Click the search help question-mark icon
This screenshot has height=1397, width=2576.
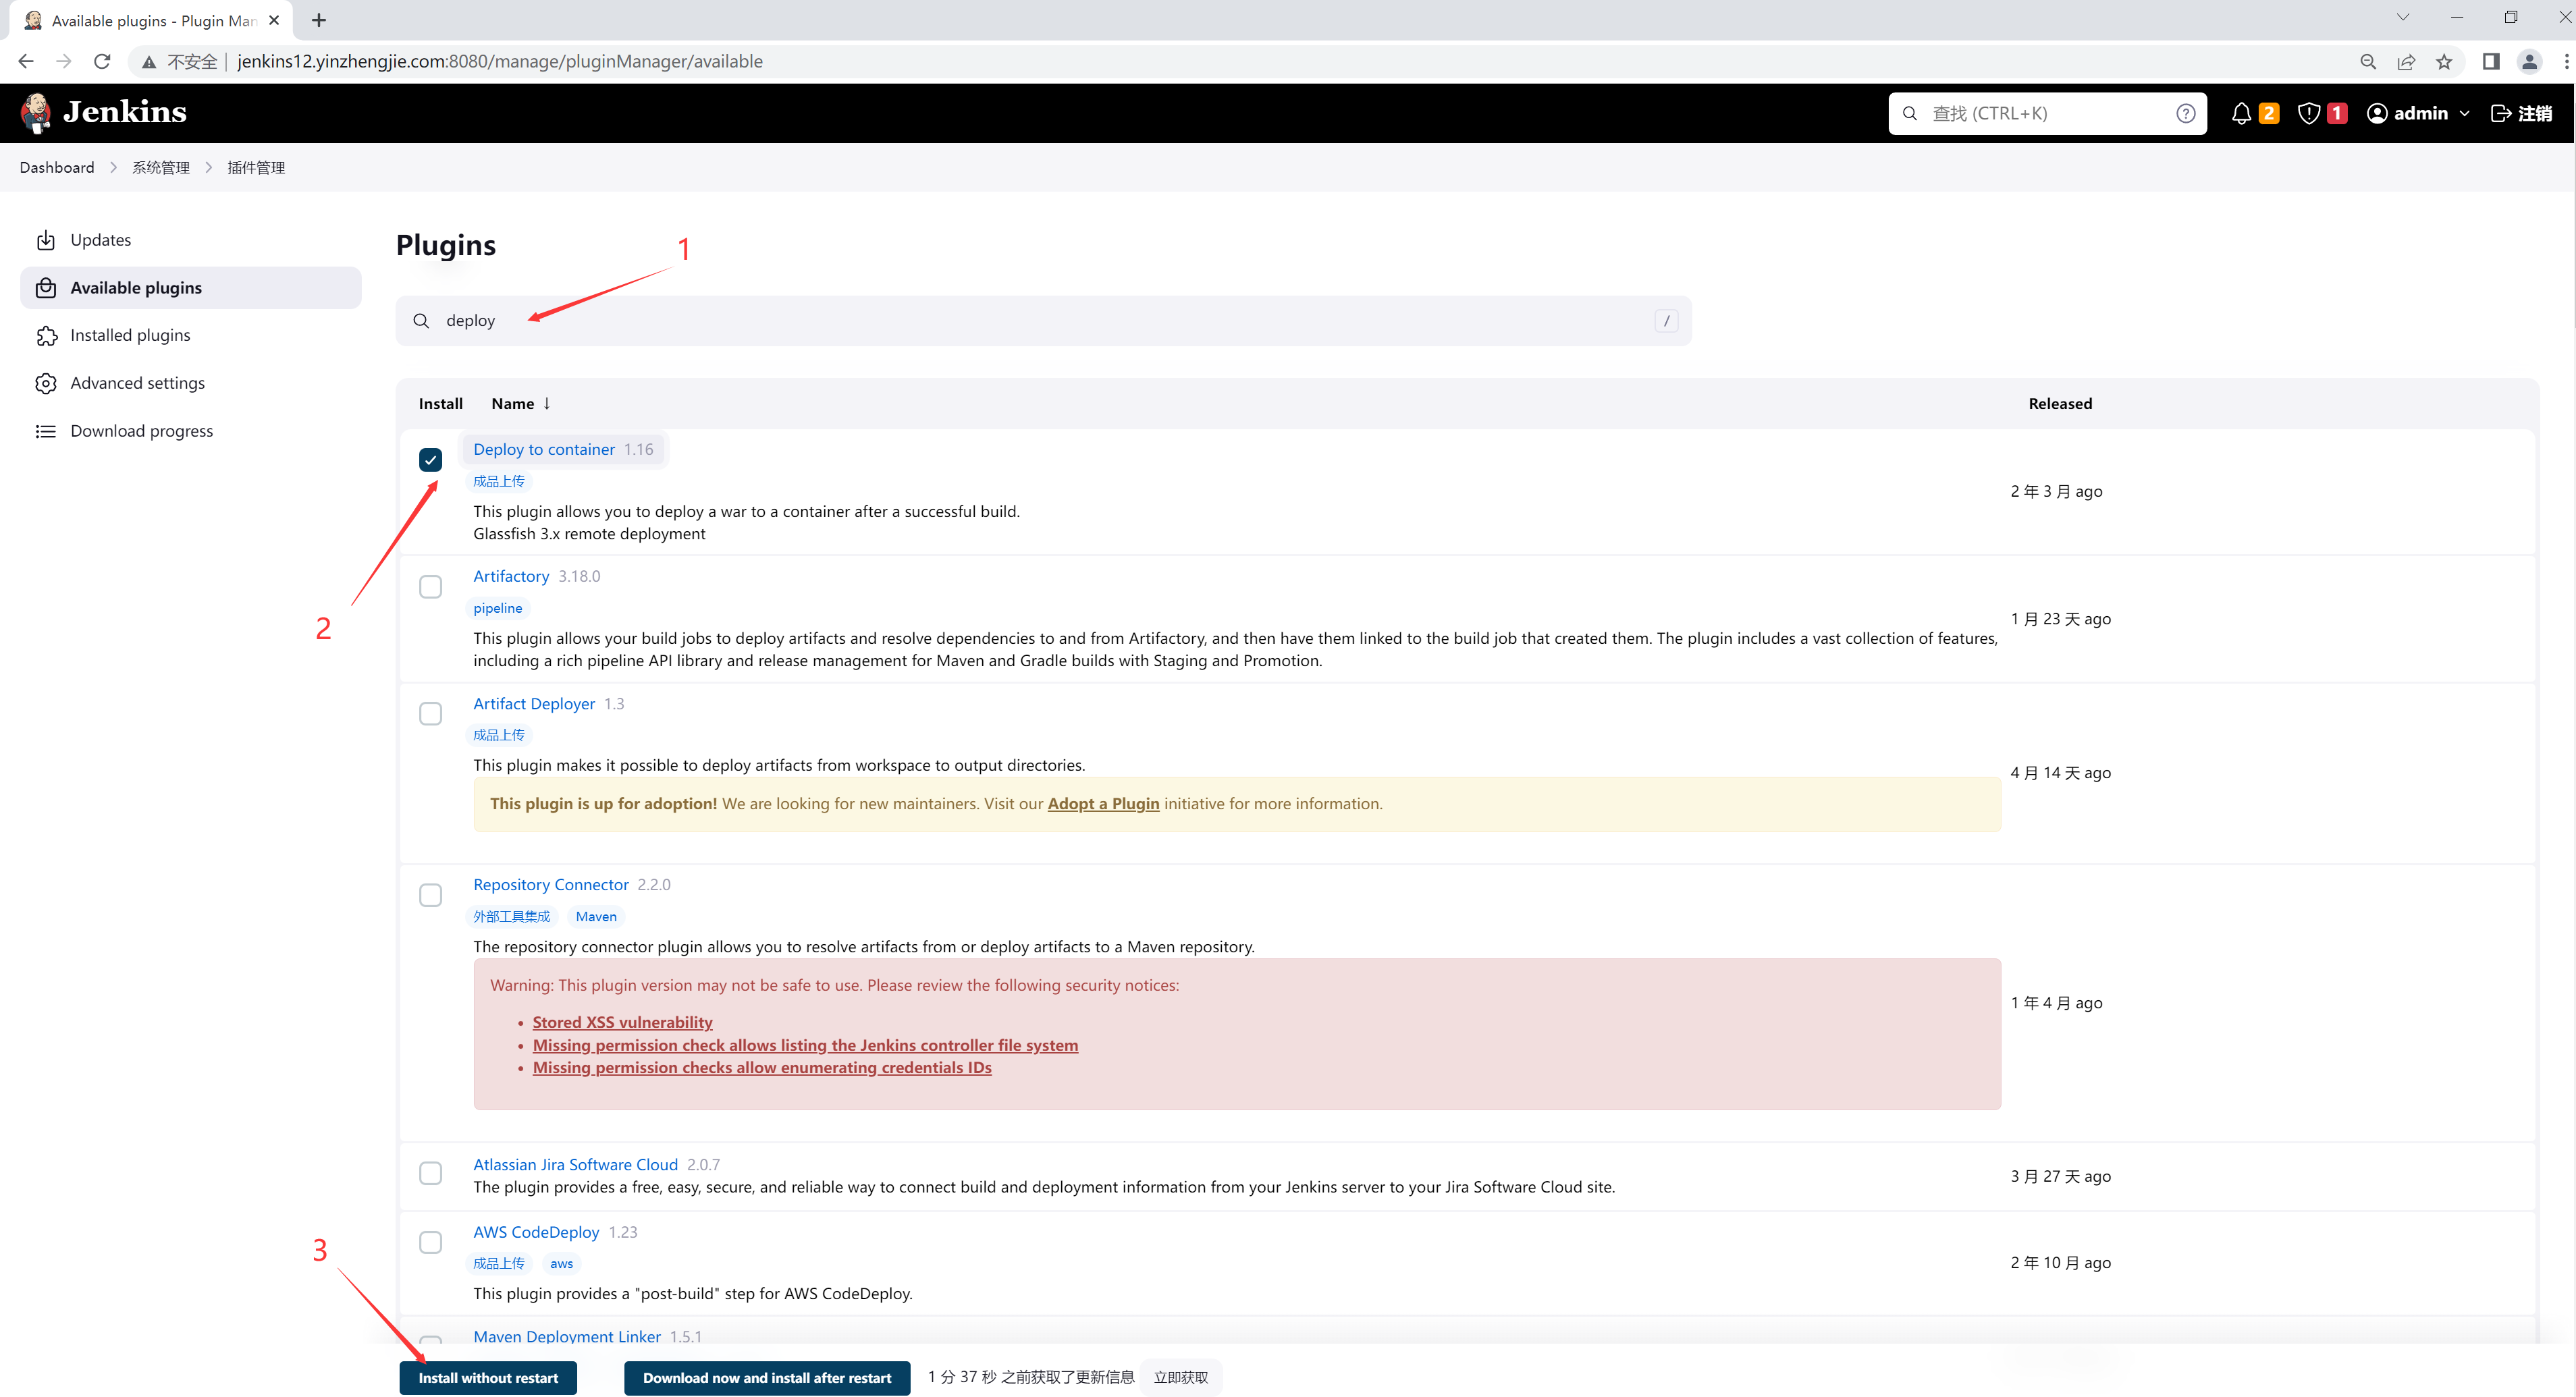click(x=2186, y=114)
